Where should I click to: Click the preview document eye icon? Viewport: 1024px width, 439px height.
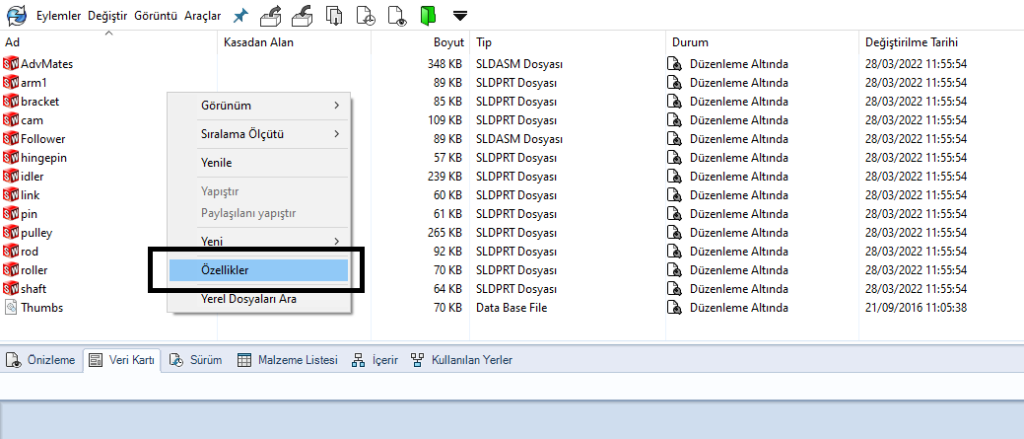pyautogui.click(x=397, y=15)
